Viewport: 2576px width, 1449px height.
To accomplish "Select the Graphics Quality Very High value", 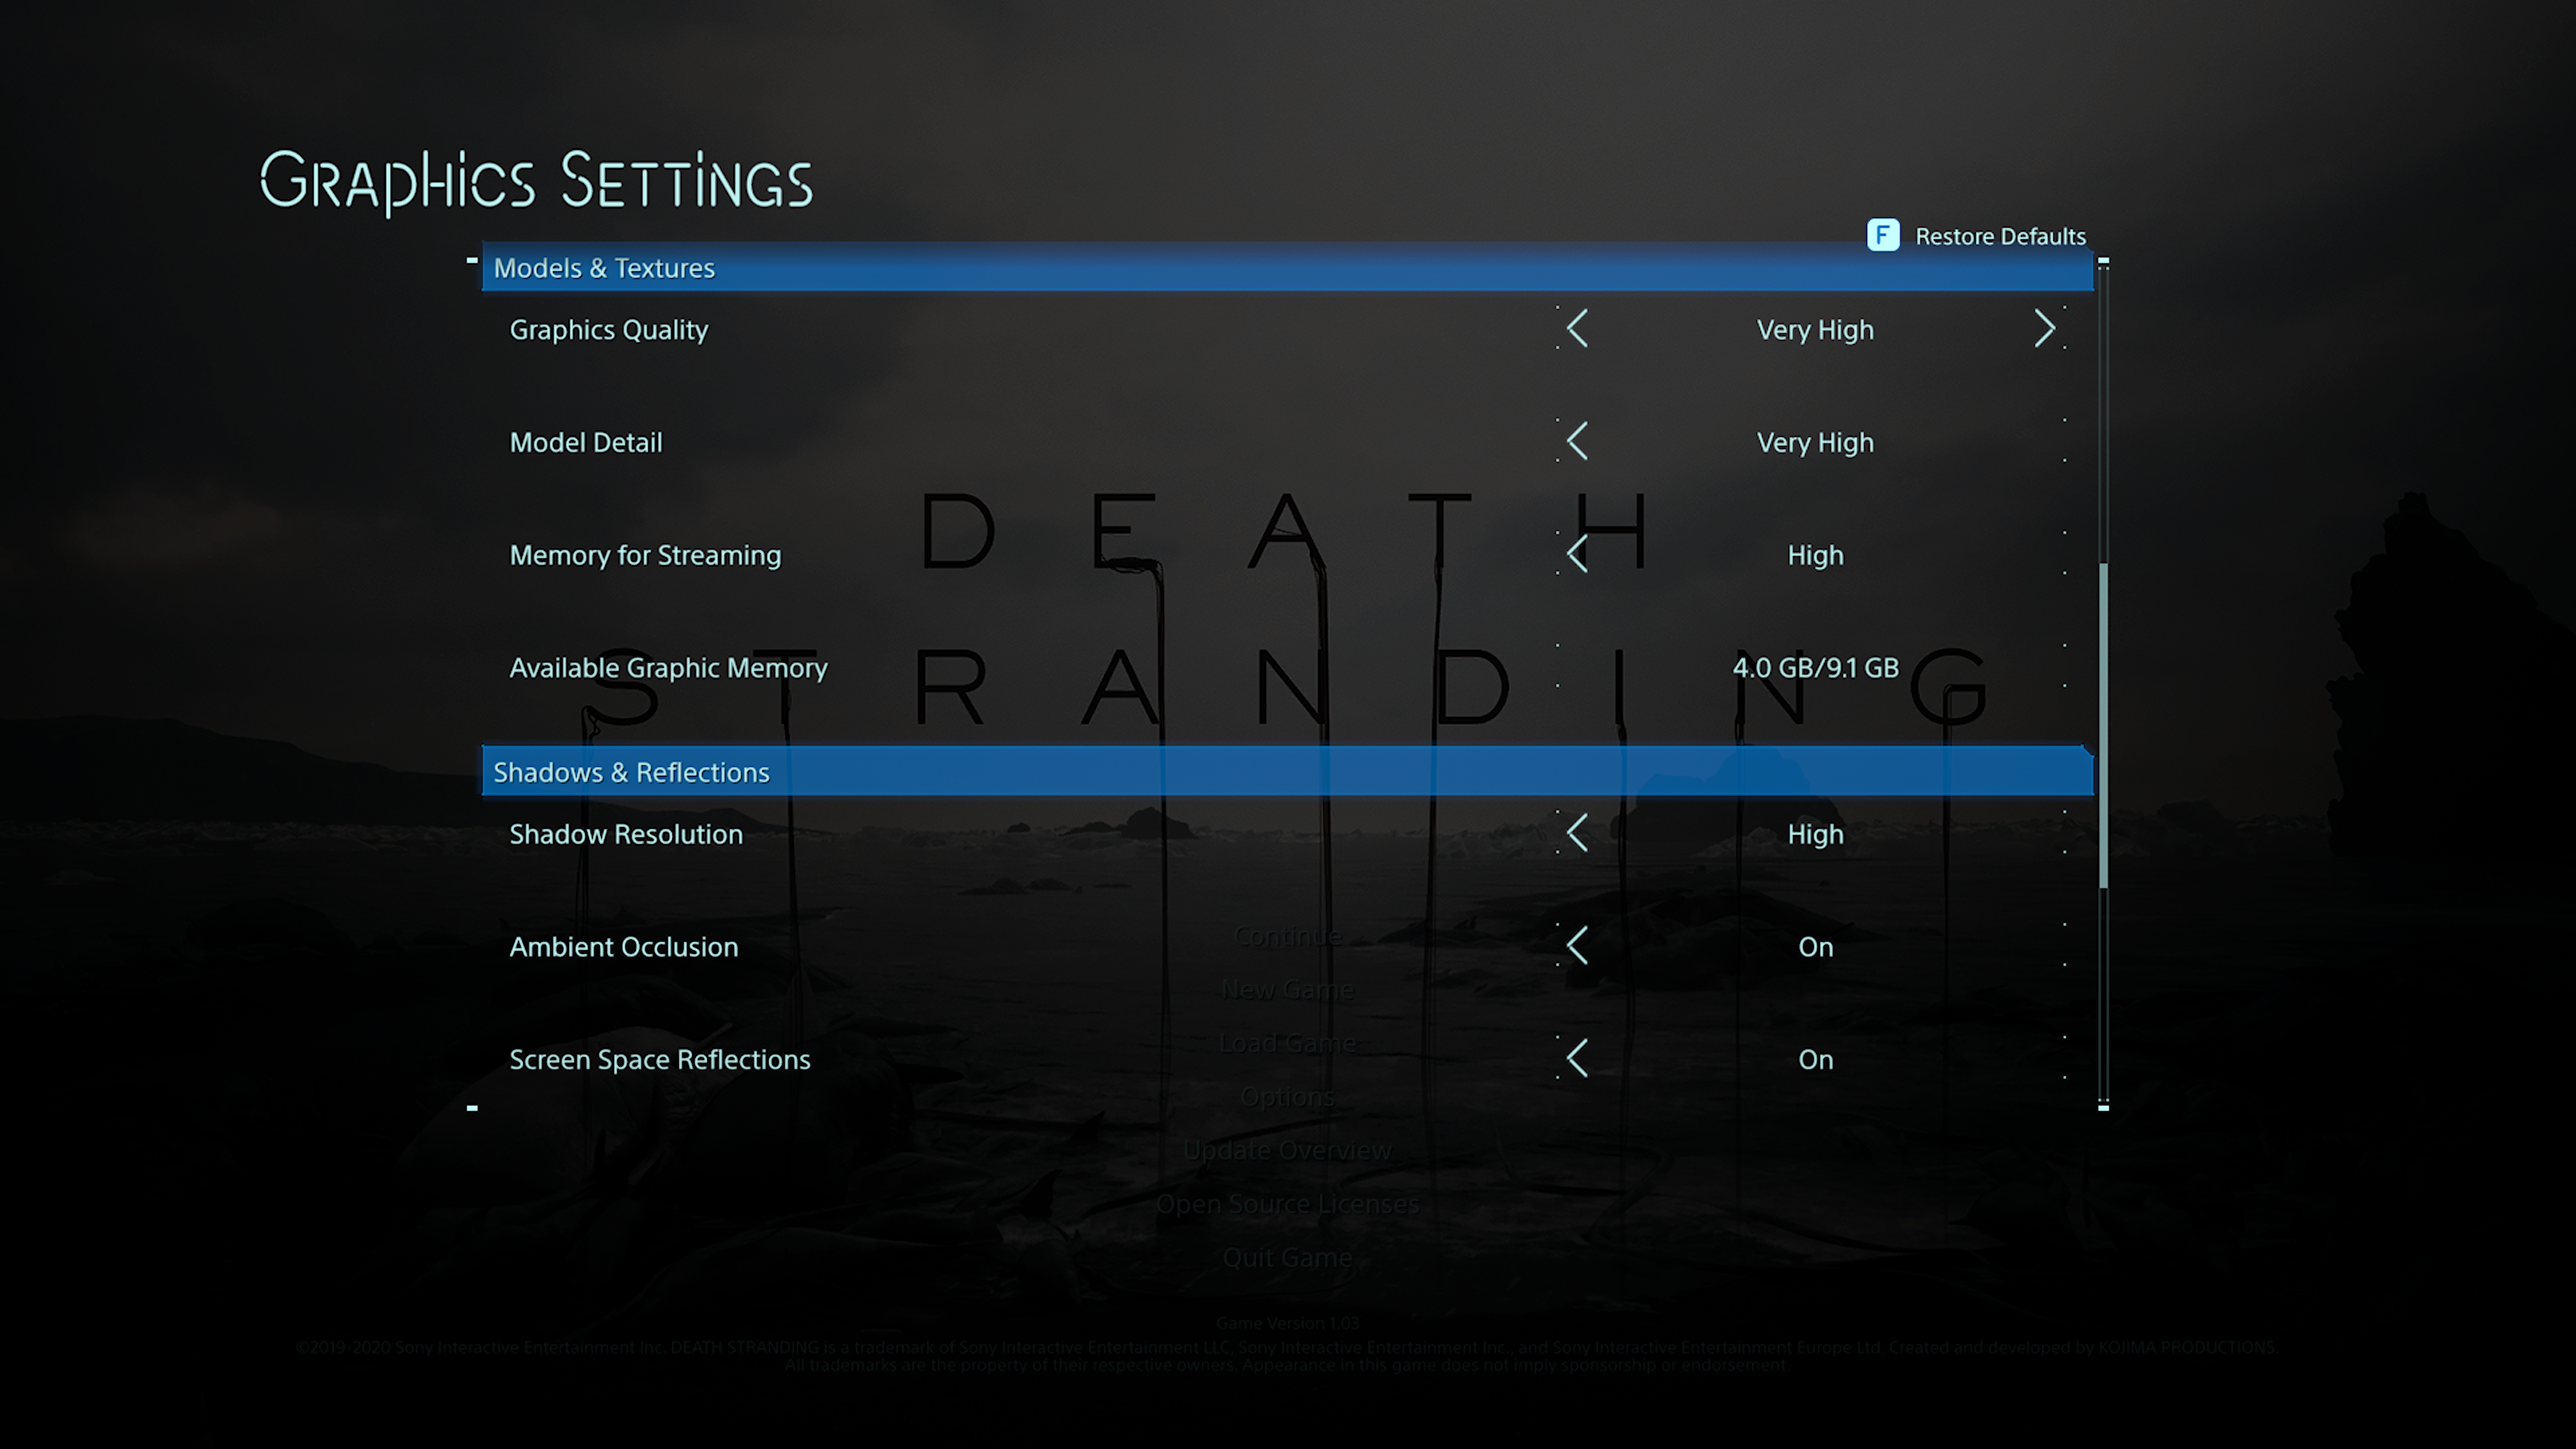I will (x=1815, y=330).
